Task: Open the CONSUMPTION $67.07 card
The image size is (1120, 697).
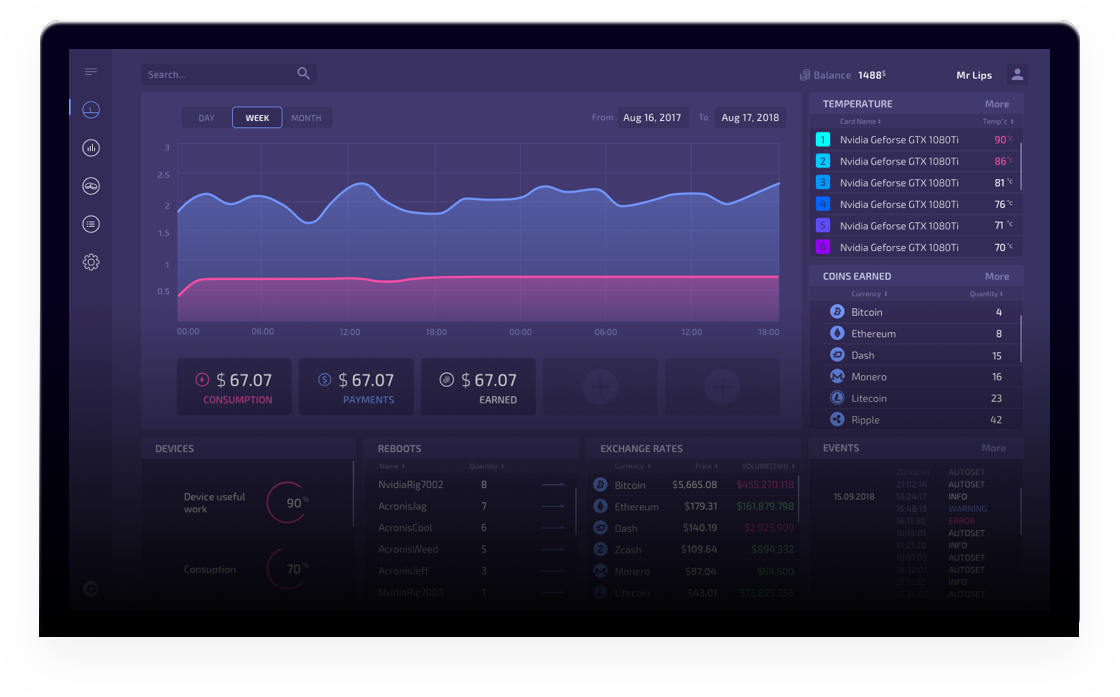Action: coord(234,386)
